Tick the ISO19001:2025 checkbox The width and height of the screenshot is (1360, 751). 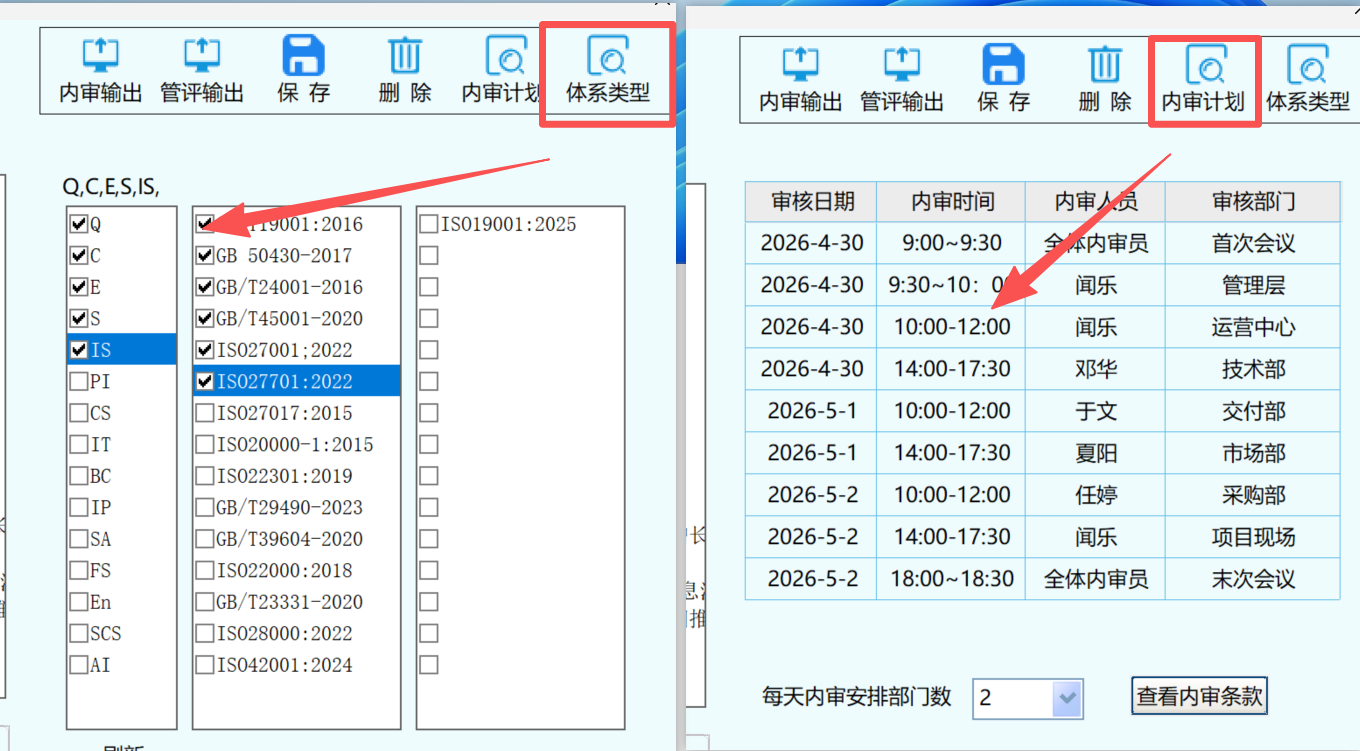429,224
